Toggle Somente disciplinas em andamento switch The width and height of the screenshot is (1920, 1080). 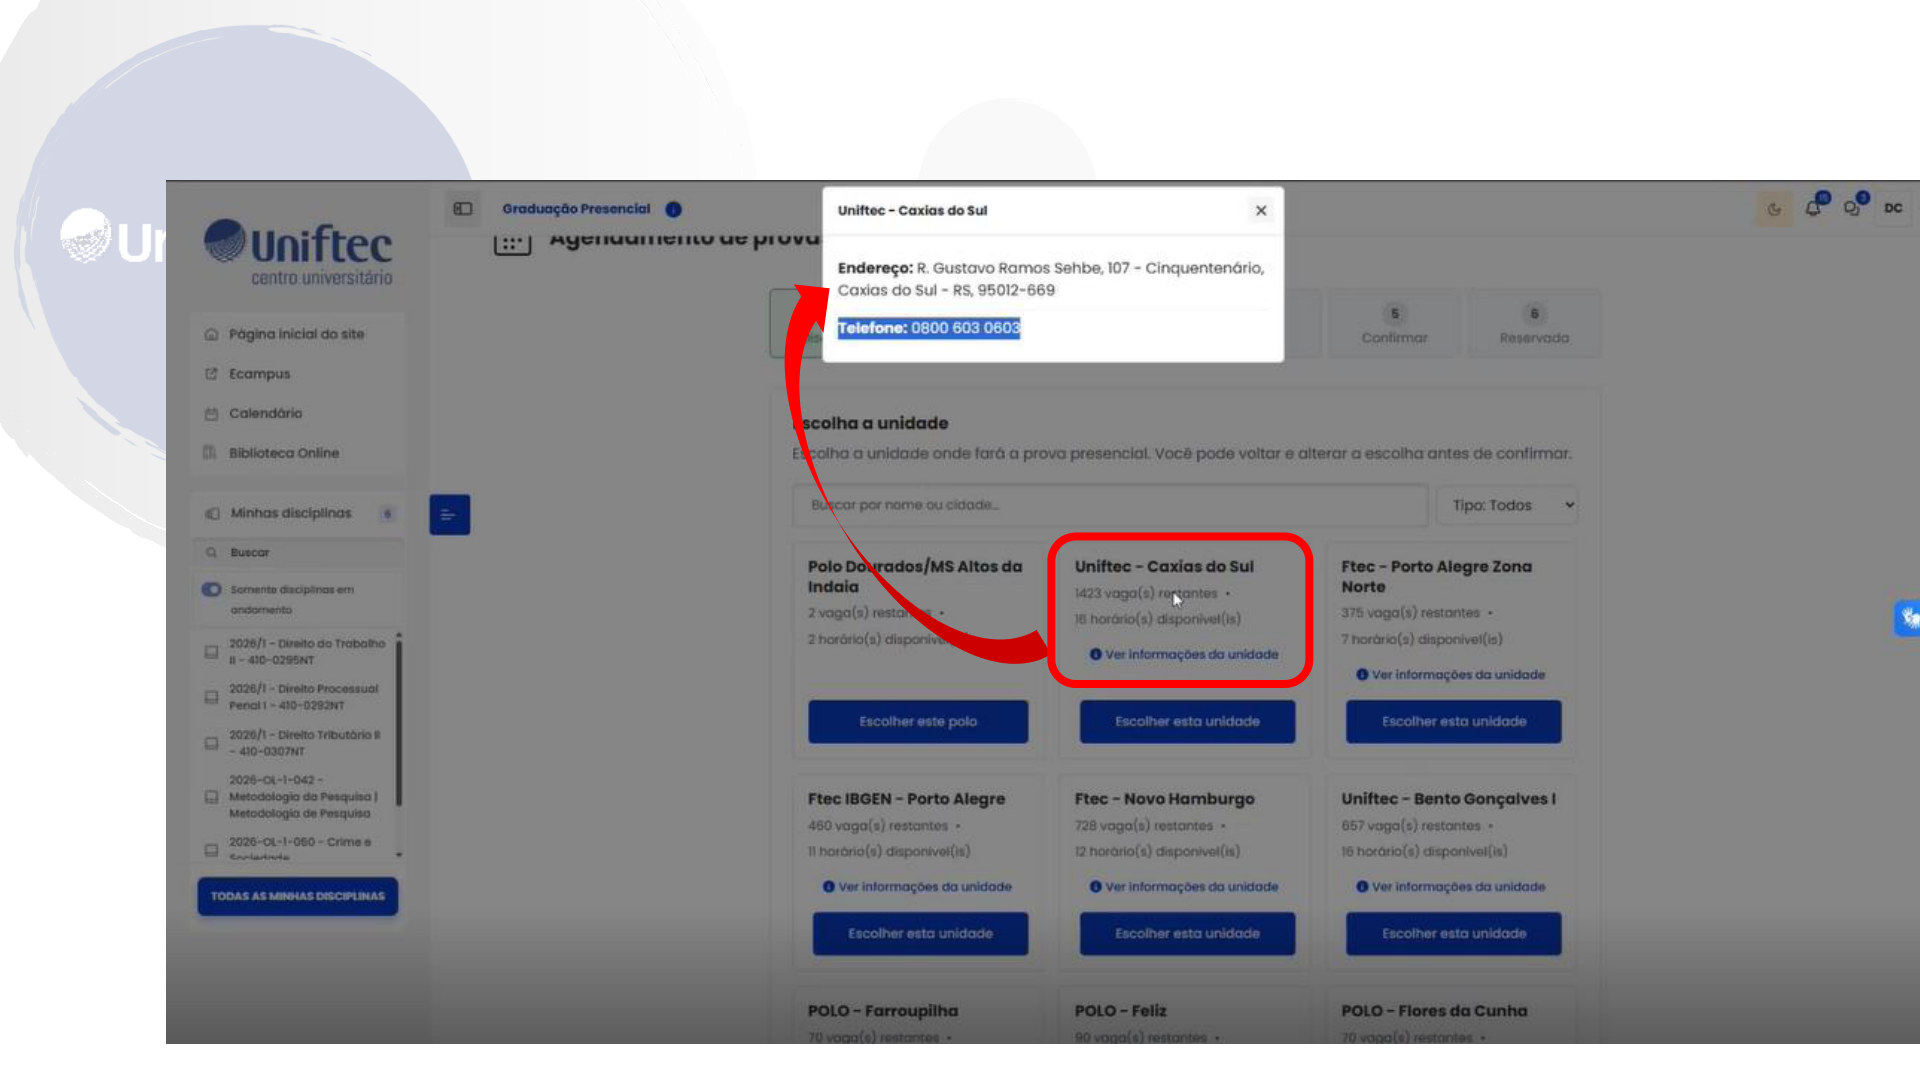pyautogui.click(x=211, y=589)
